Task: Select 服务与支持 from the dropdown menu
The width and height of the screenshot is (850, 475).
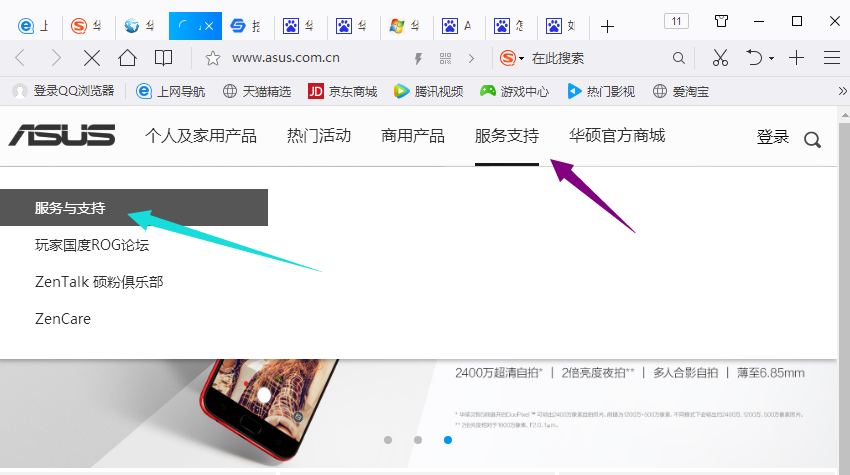Action: [x=70, y=208]
